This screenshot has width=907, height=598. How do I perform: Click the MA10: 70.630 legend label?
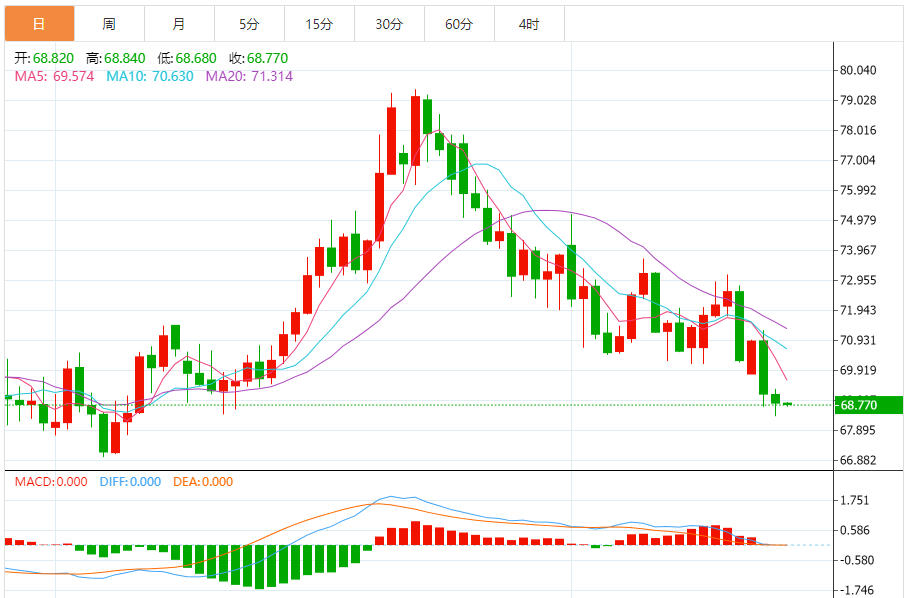click(150, 76)
